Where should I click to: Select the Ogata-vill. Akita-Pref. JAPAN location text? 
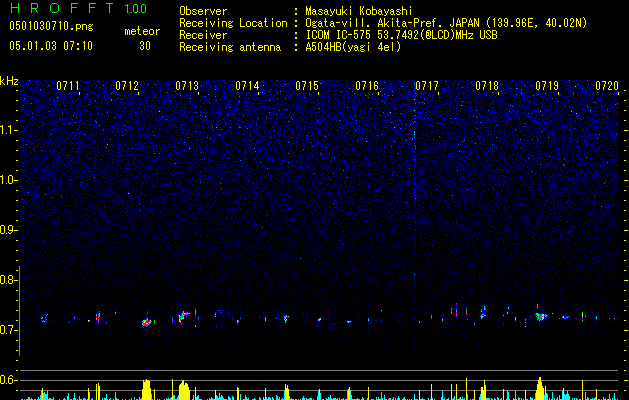446,23
